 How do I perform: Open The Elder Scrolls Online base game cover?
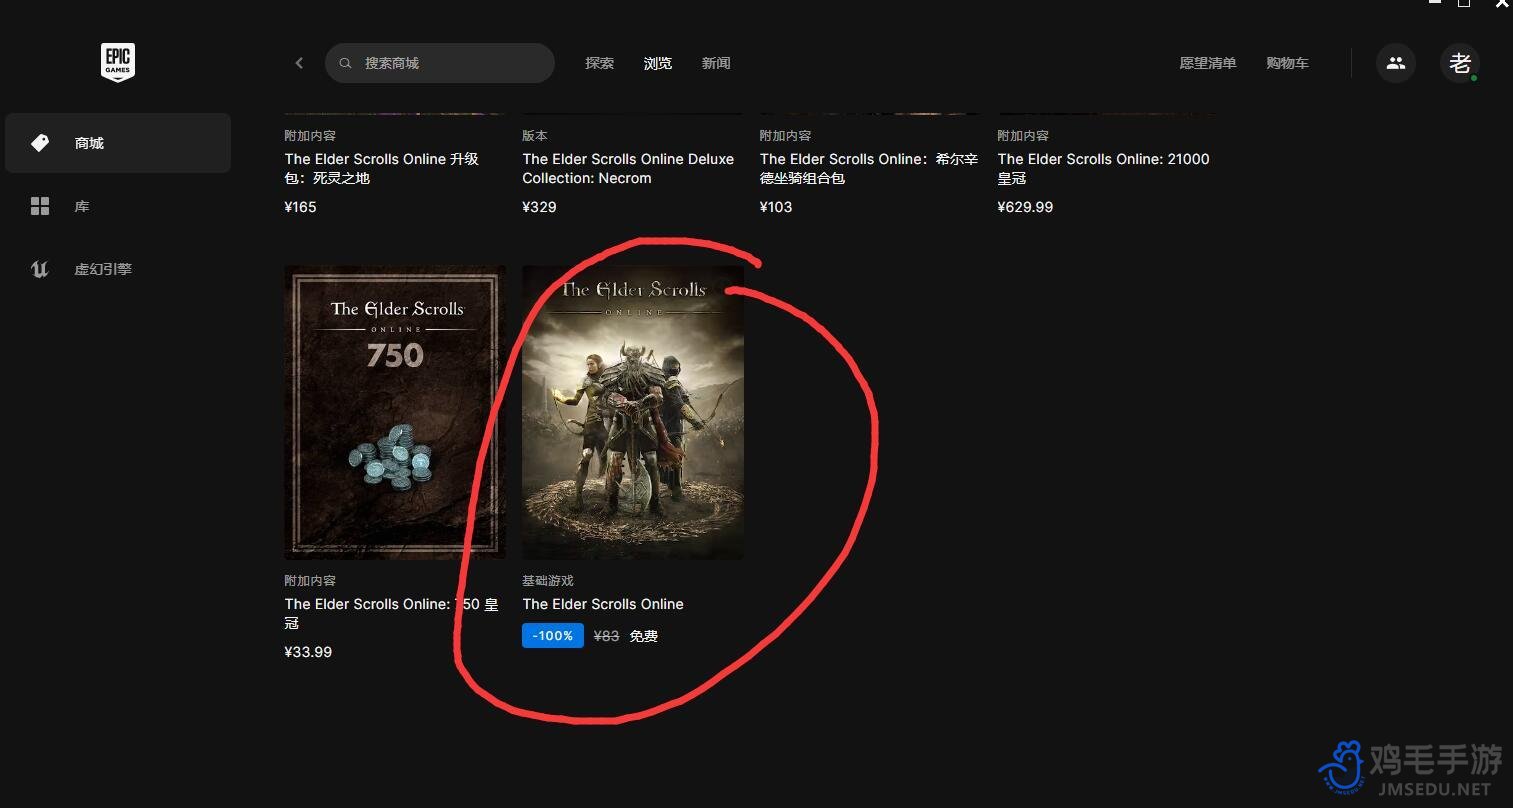click(633, 412)
